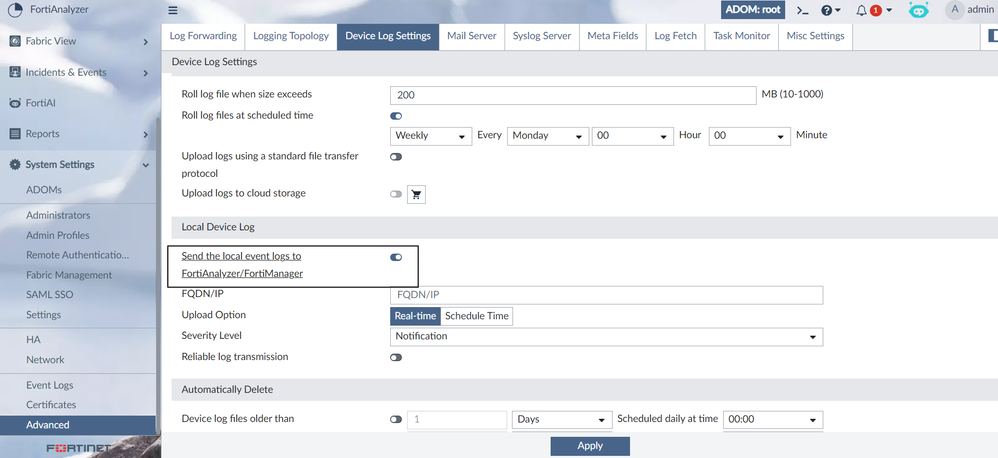Click the Incidents & Events sidebar icon

pos(15,72)
